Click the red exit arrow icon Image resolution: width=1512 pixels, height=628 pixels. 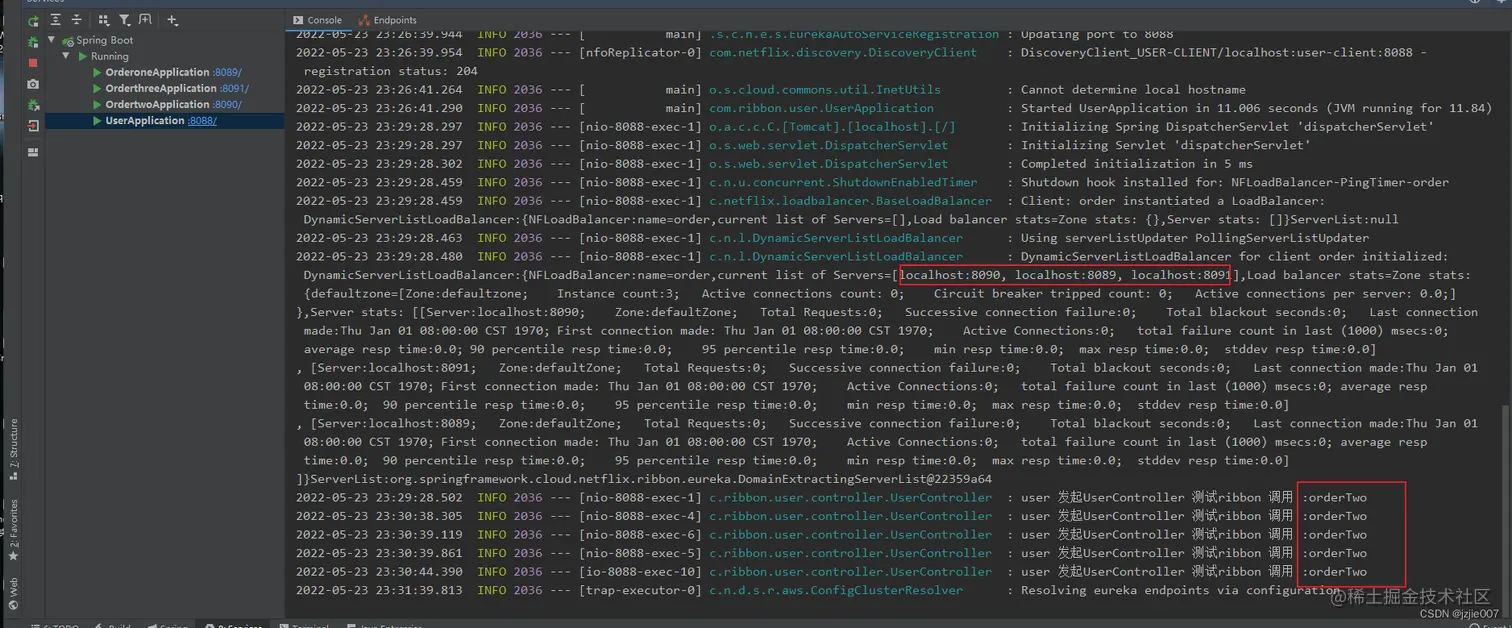33,126
